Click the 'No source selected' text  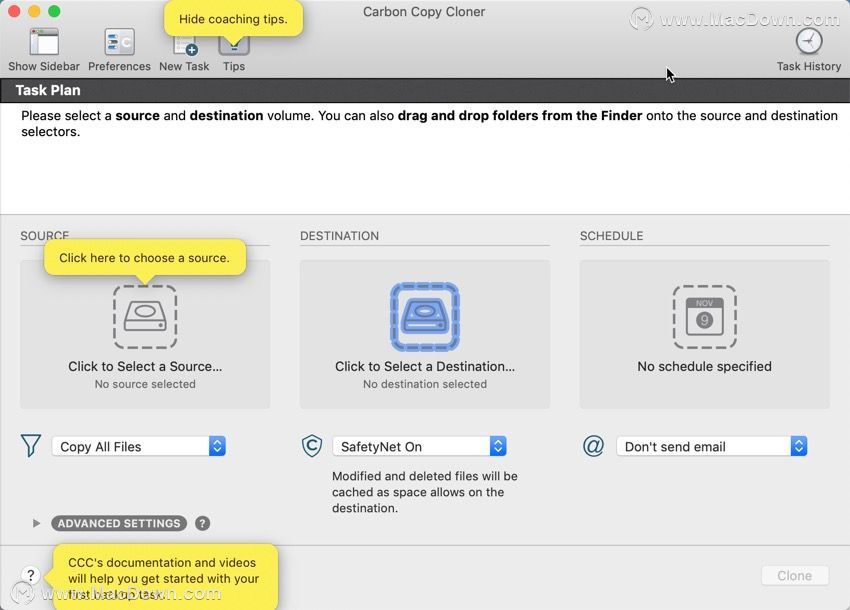pyautogui.click(x=145, y=384)
